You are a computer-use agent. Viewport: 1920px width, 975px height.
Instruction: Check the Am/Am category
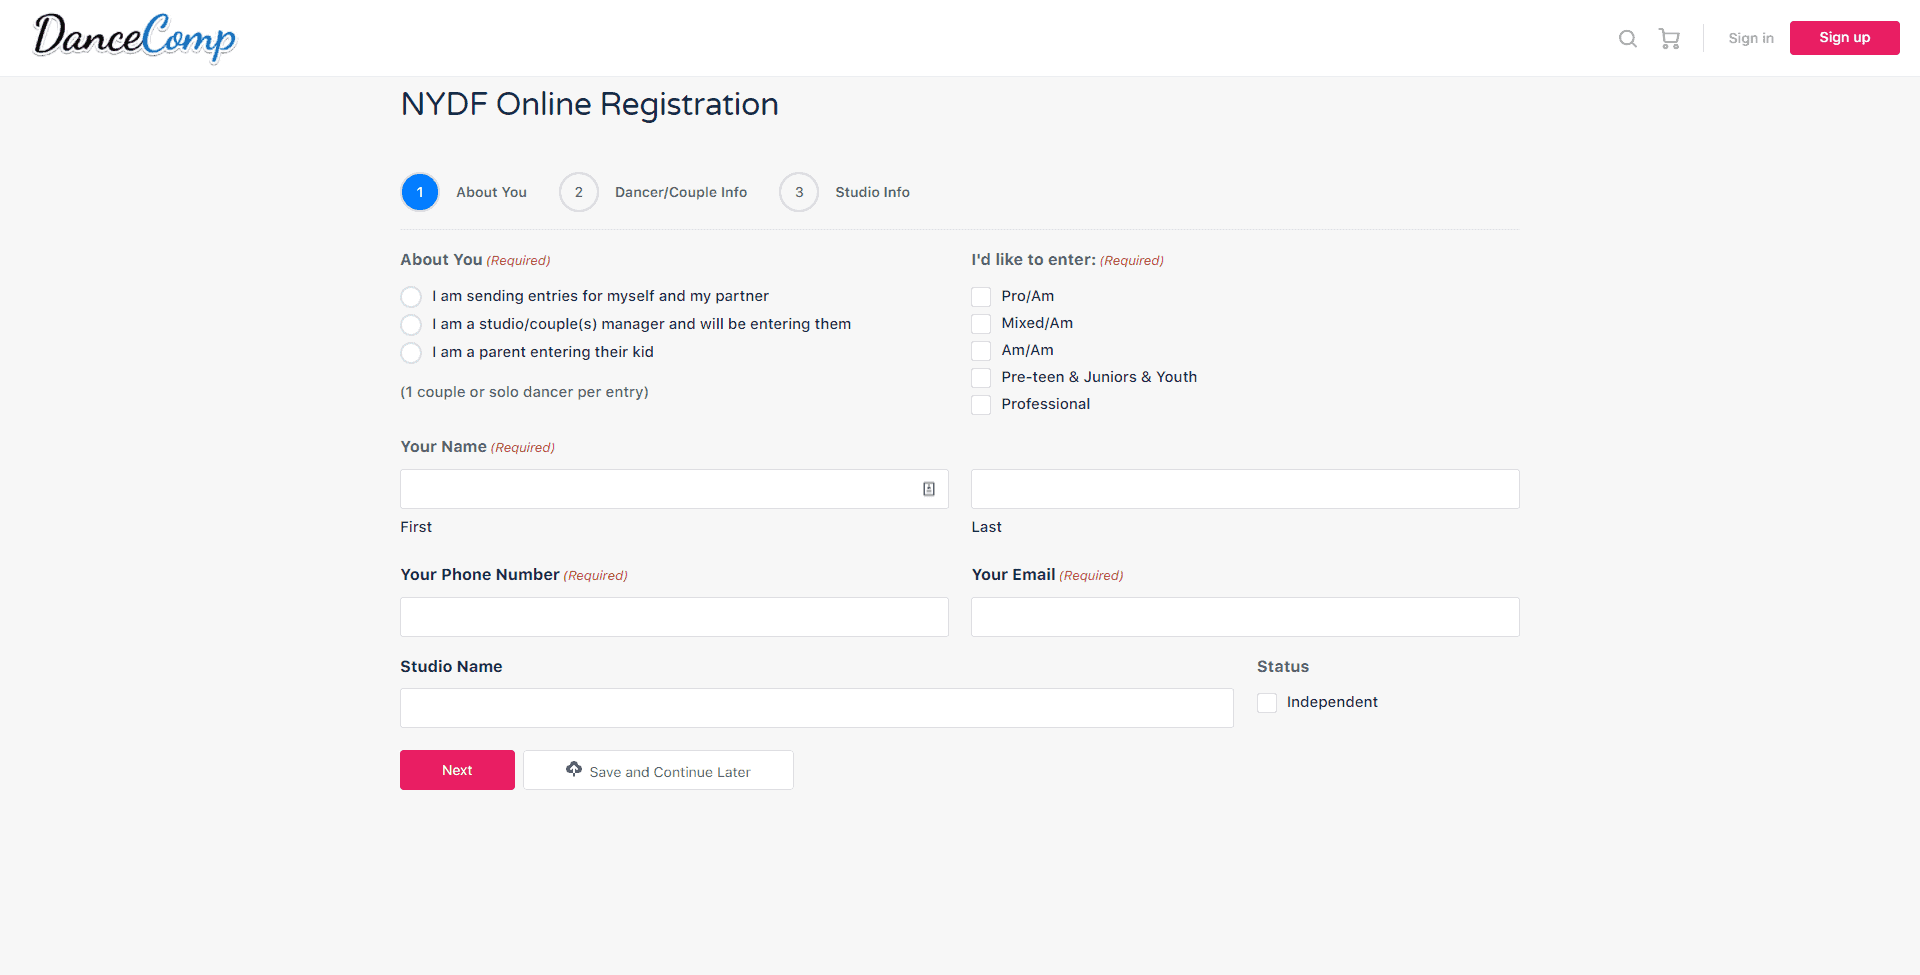click(981, 351)
